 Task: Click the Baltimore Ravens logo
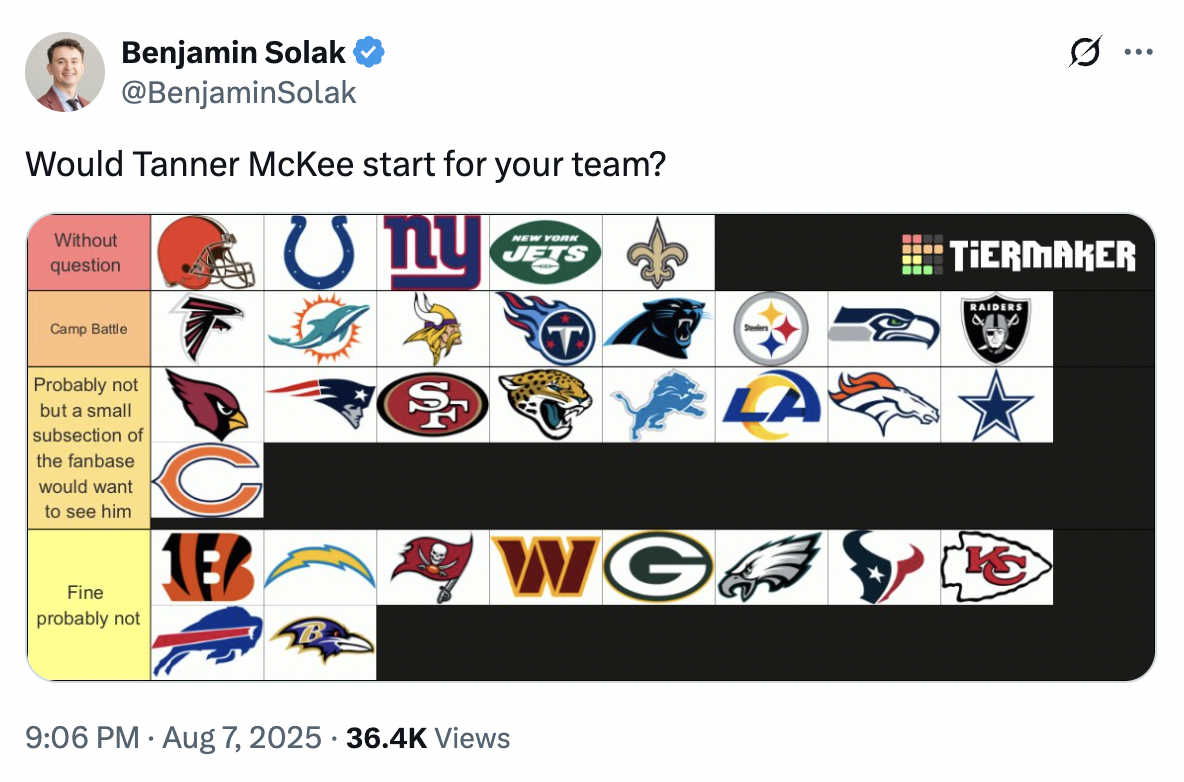(319, 642)
